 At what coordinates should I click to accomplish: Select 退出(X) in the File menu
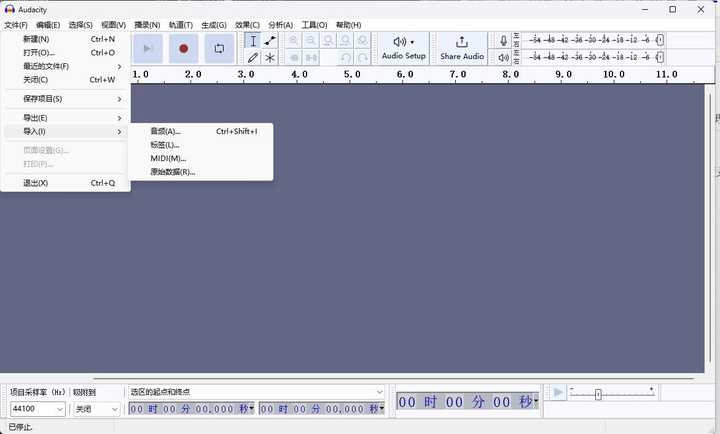65,183
